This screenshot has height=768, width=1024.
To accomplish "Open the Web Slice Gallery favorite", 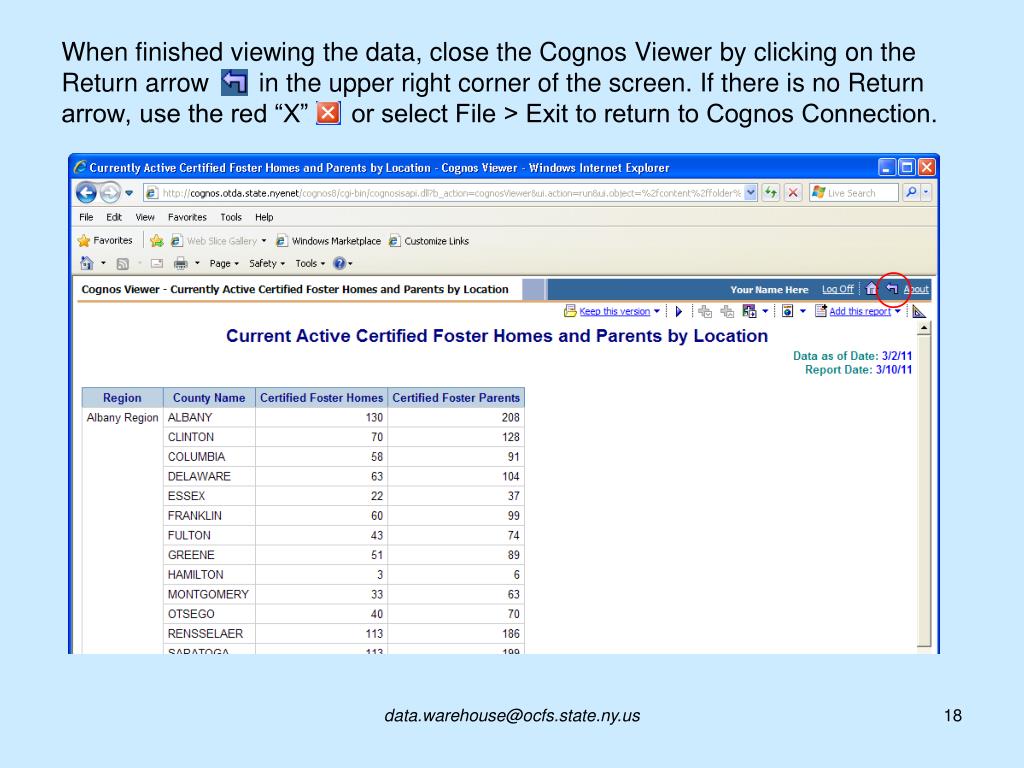I will click(x=219, y=241).
